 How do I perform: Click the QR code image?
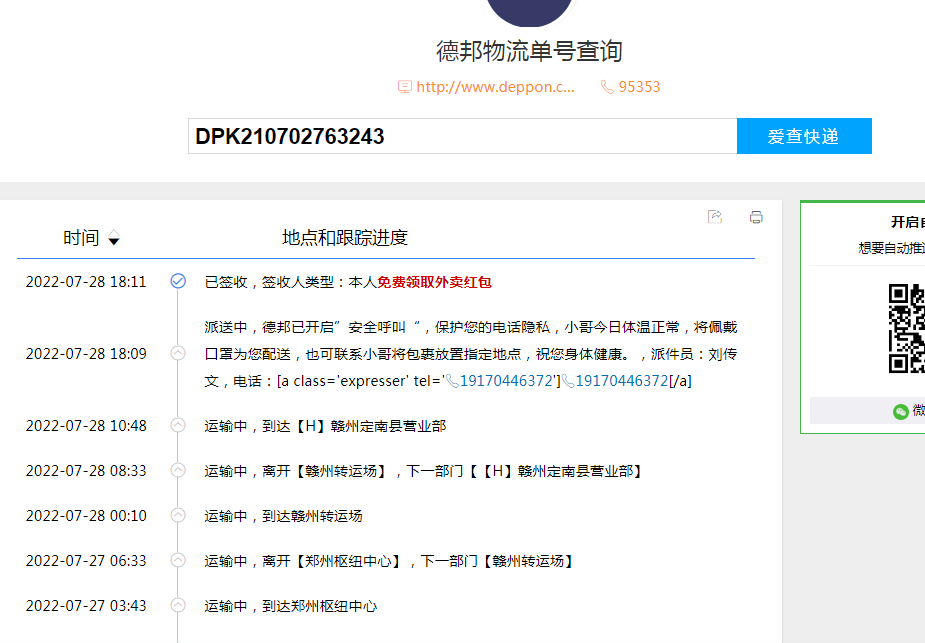[907, 329]
